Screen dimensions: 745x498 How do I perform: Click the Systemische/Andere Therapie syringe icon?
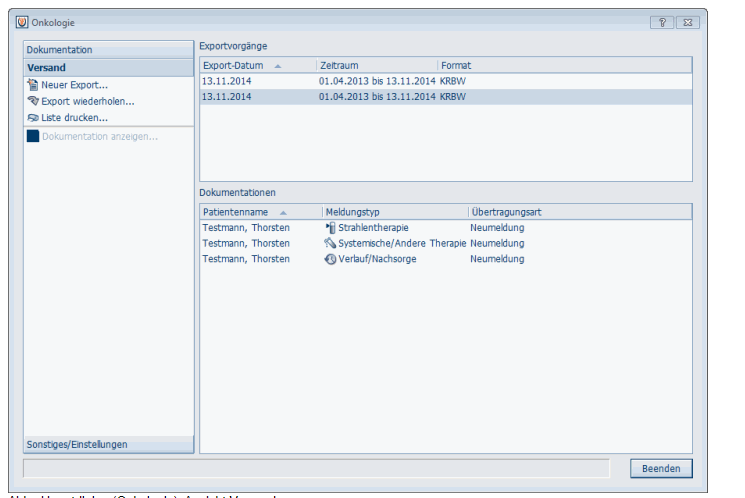click(330, 243)
